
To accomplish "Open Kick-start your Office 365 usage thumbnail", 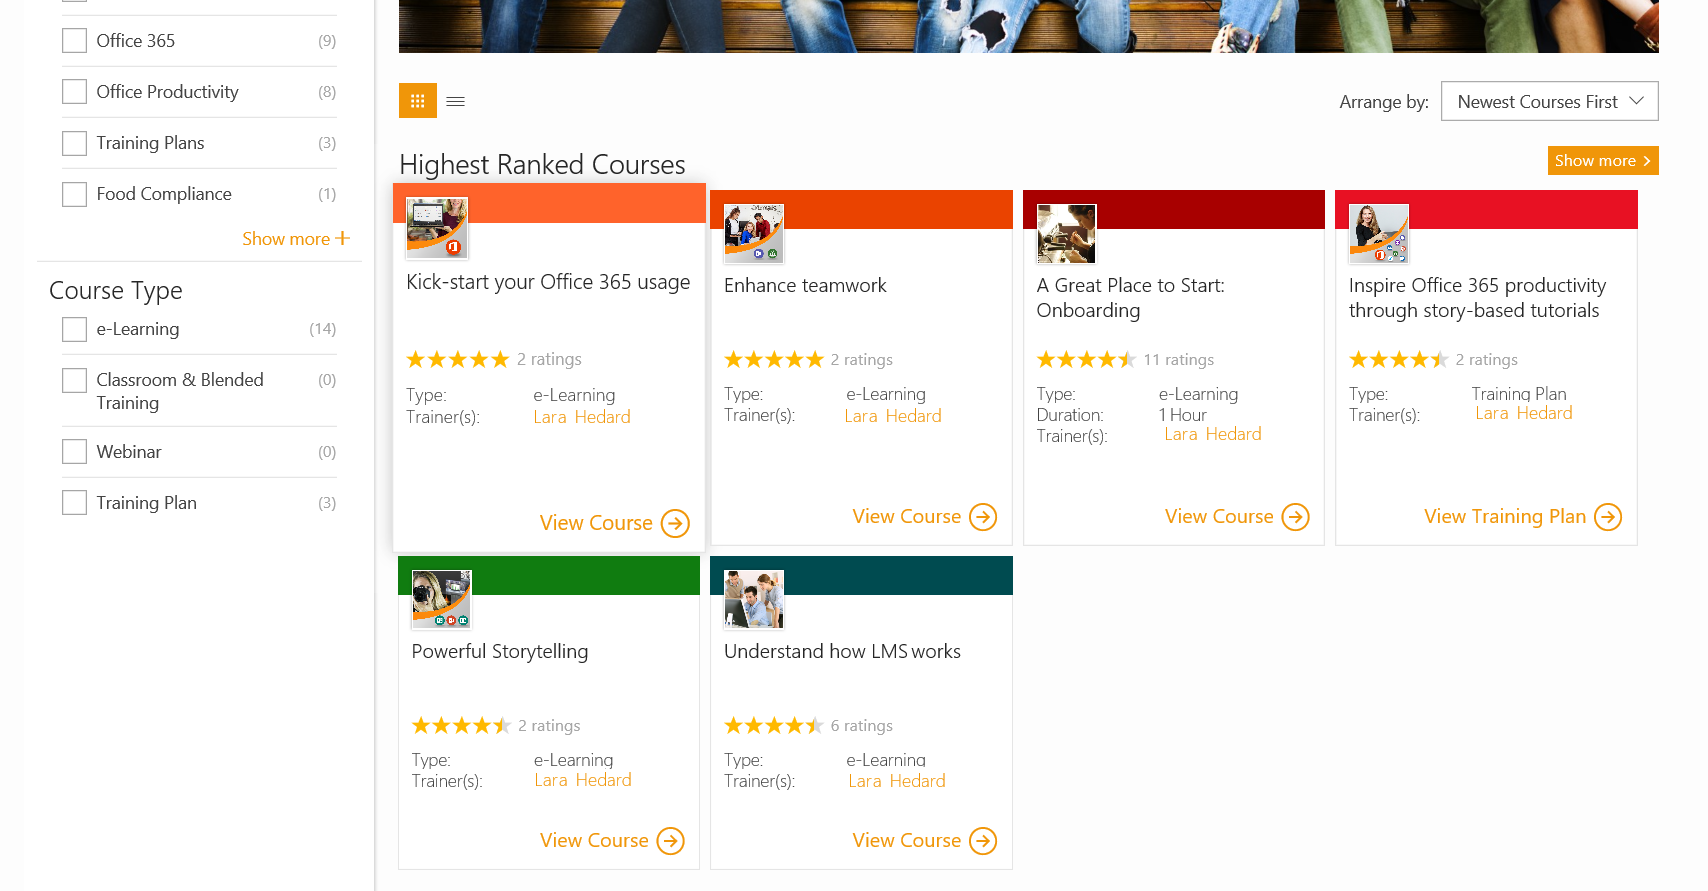I will tap(437, 228).
